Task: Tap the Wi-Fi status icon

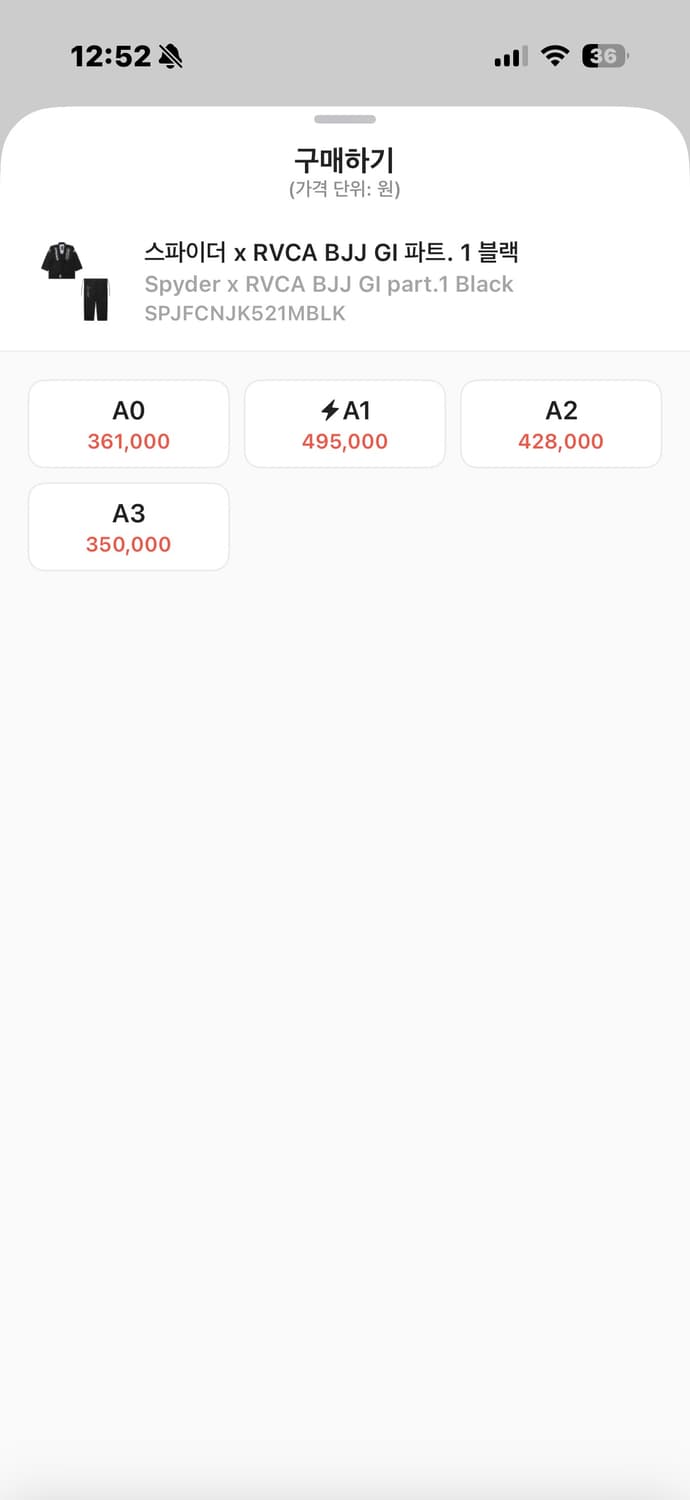Action: pos(554,56)
